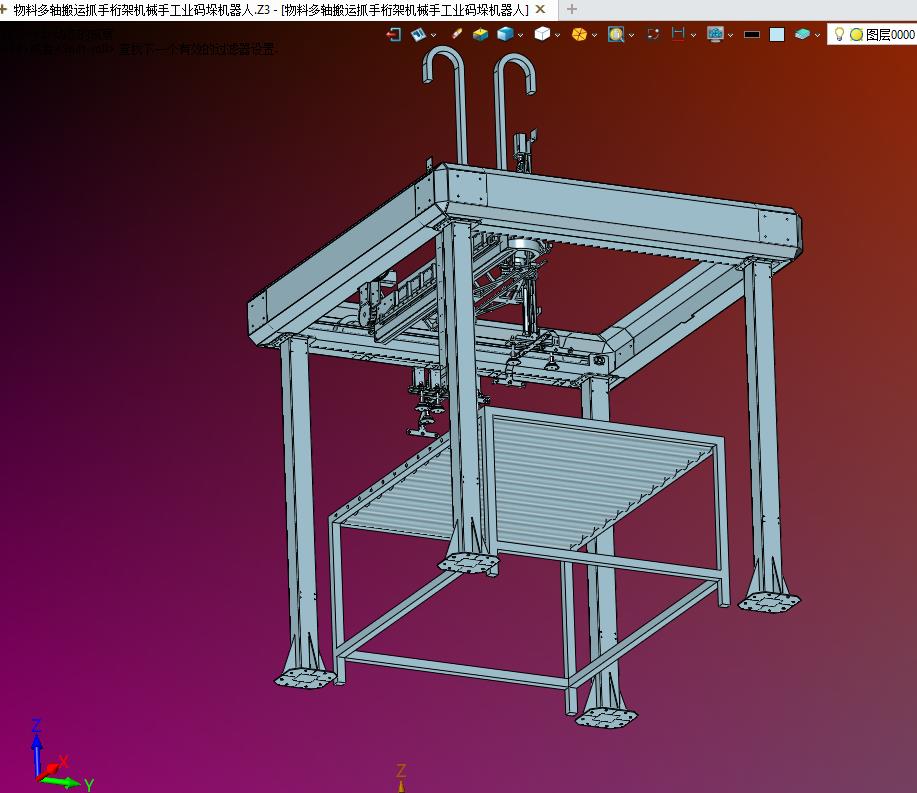The image size is (917, 793).
Task: Click the monitor display icon
Action: click(x=715, y=35)
